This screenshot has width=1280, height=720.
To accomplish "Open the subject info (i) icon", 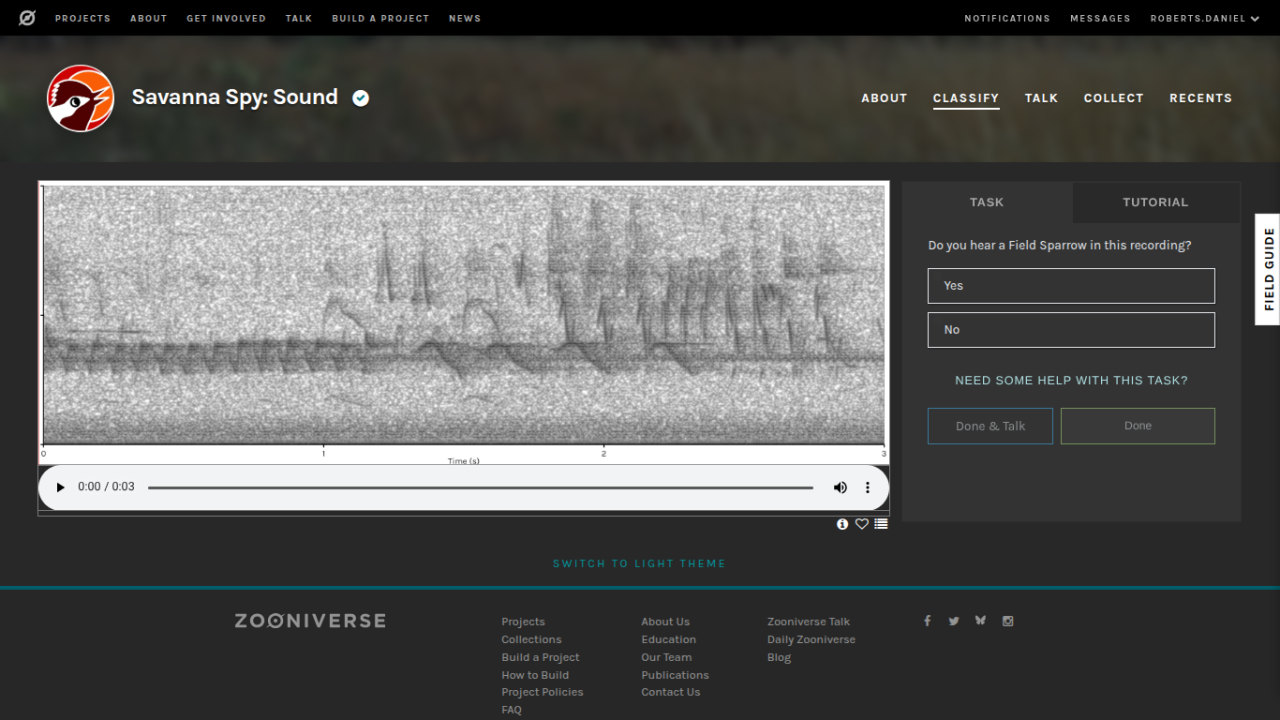I will (842, 524).
